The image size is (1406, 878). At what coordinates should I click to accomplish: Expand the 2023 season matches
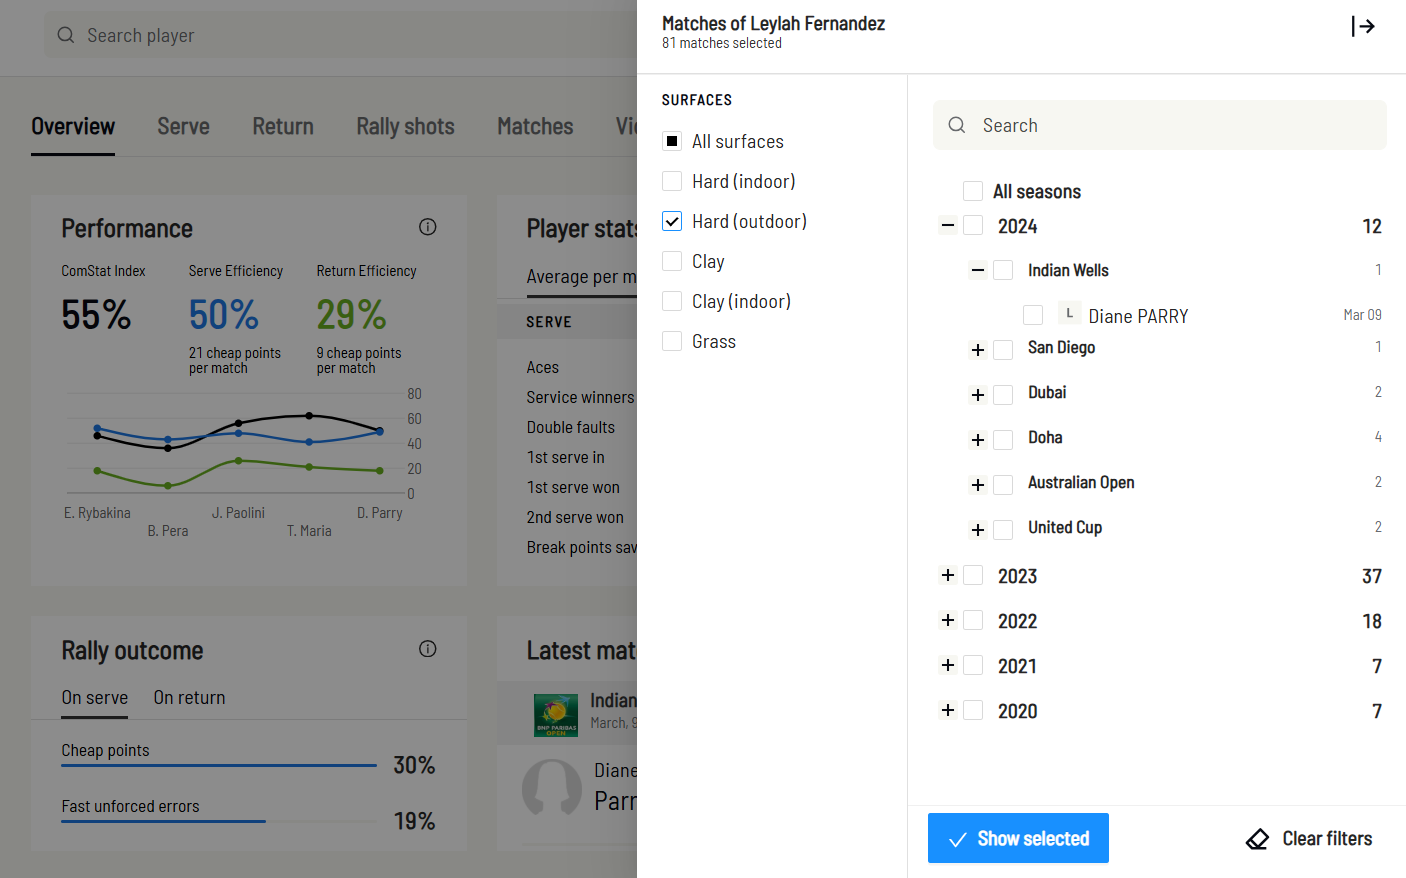pos(948,575)
